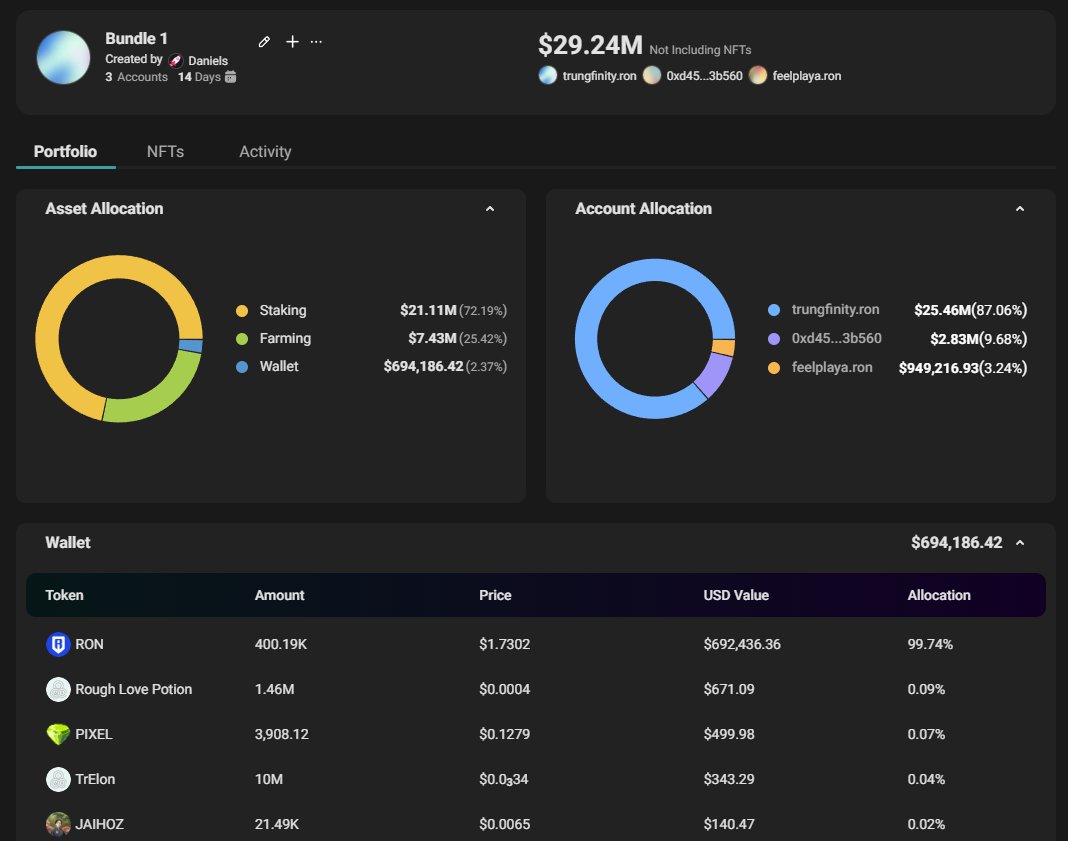Click the JAIHOZ USD value $140.47
Screen dimensions: 1068x841
729,824
